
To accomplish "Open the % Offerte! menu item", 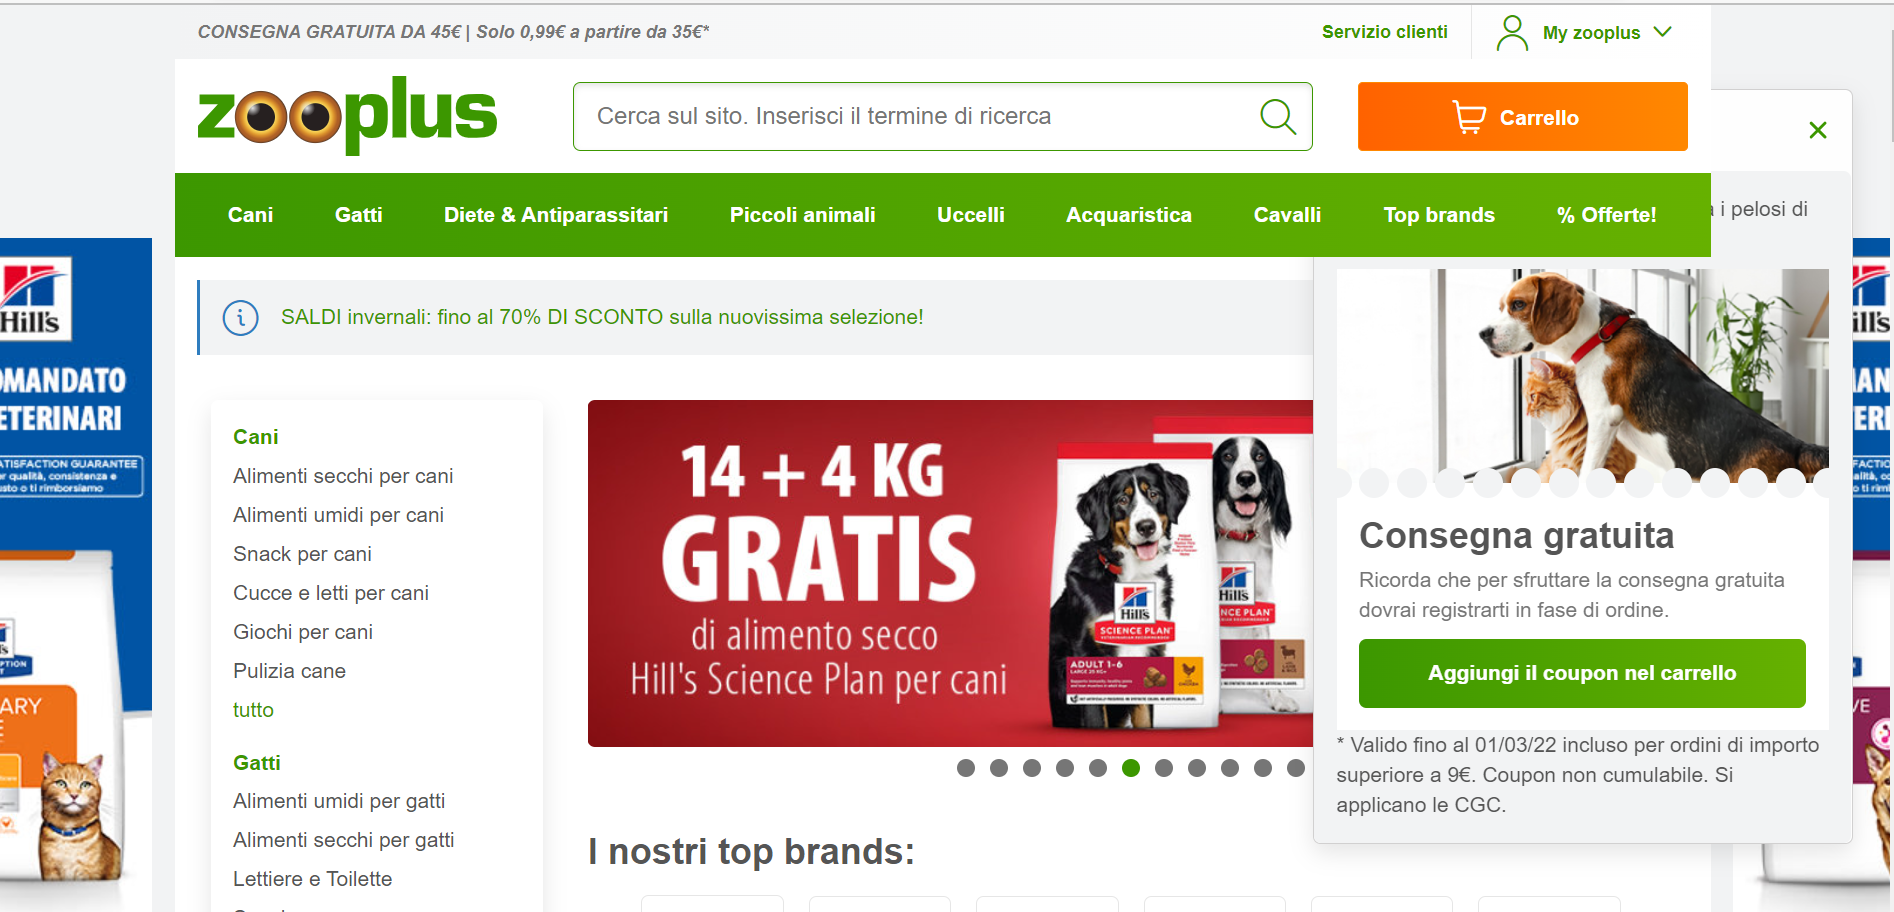I will (x=1606, y=215).
